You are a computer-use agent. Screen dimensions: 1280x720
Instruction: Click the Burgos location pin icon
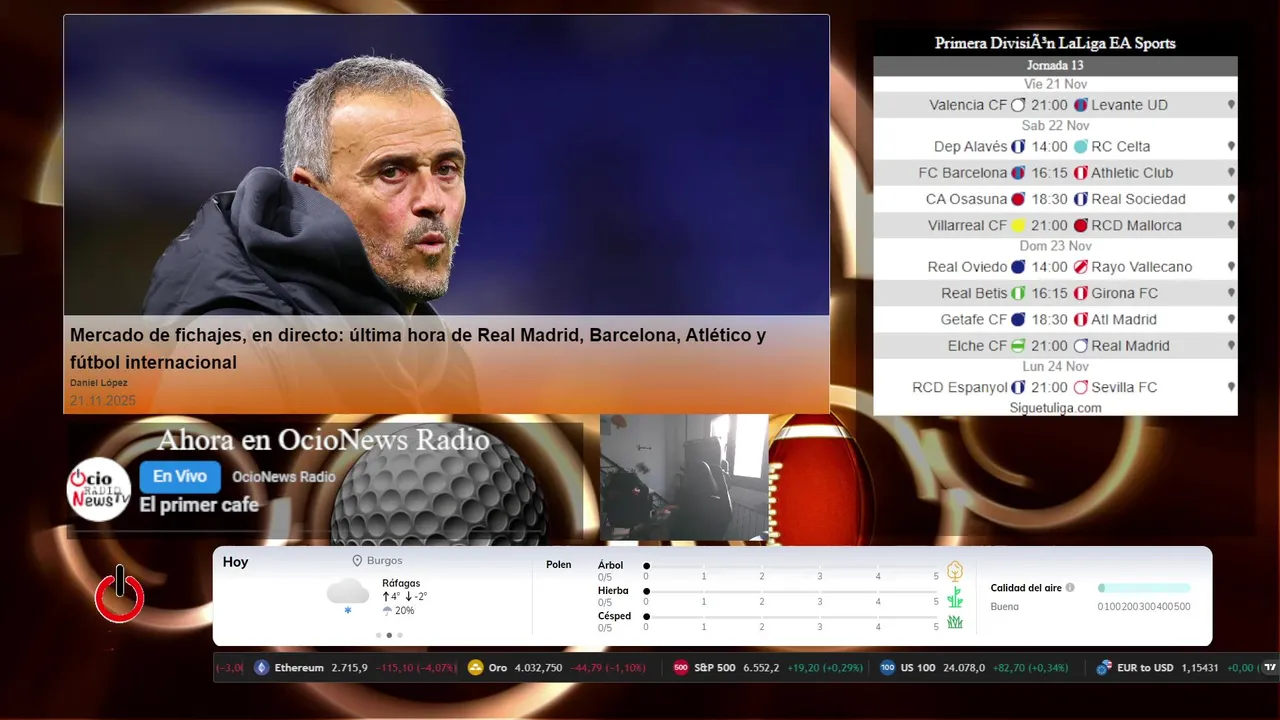point(357,561)
